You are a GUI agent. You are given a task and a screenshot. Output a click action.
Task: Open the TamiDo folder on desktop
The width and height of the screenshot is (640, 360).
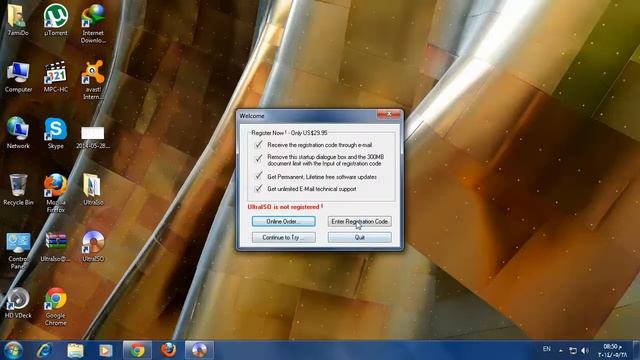[18, 20]
